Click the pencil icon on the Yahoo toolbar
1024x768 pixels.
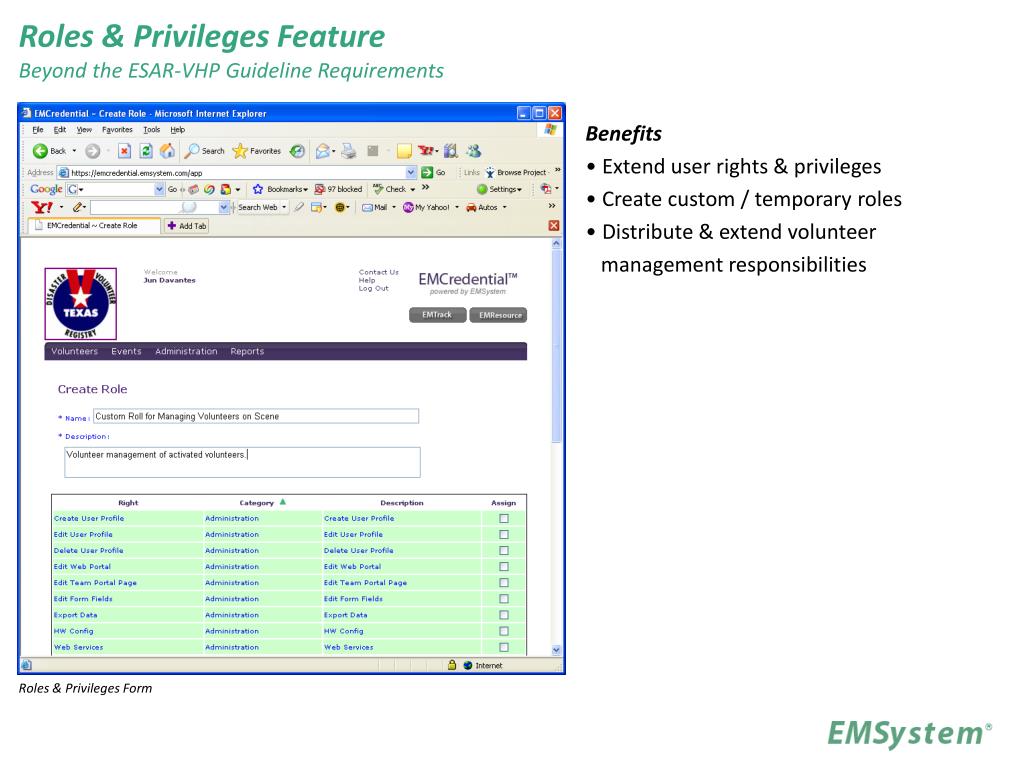tap(78, 207)
